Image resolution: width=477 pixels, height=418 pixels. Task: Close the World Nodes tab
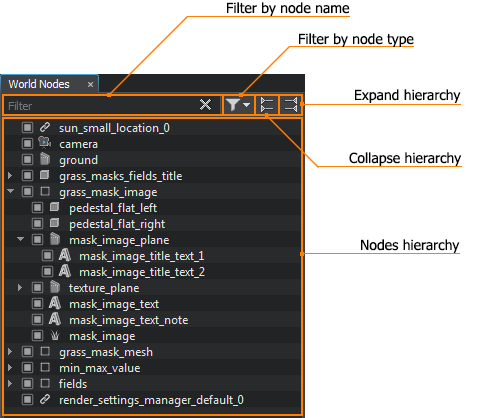click(x=90, y=85)
